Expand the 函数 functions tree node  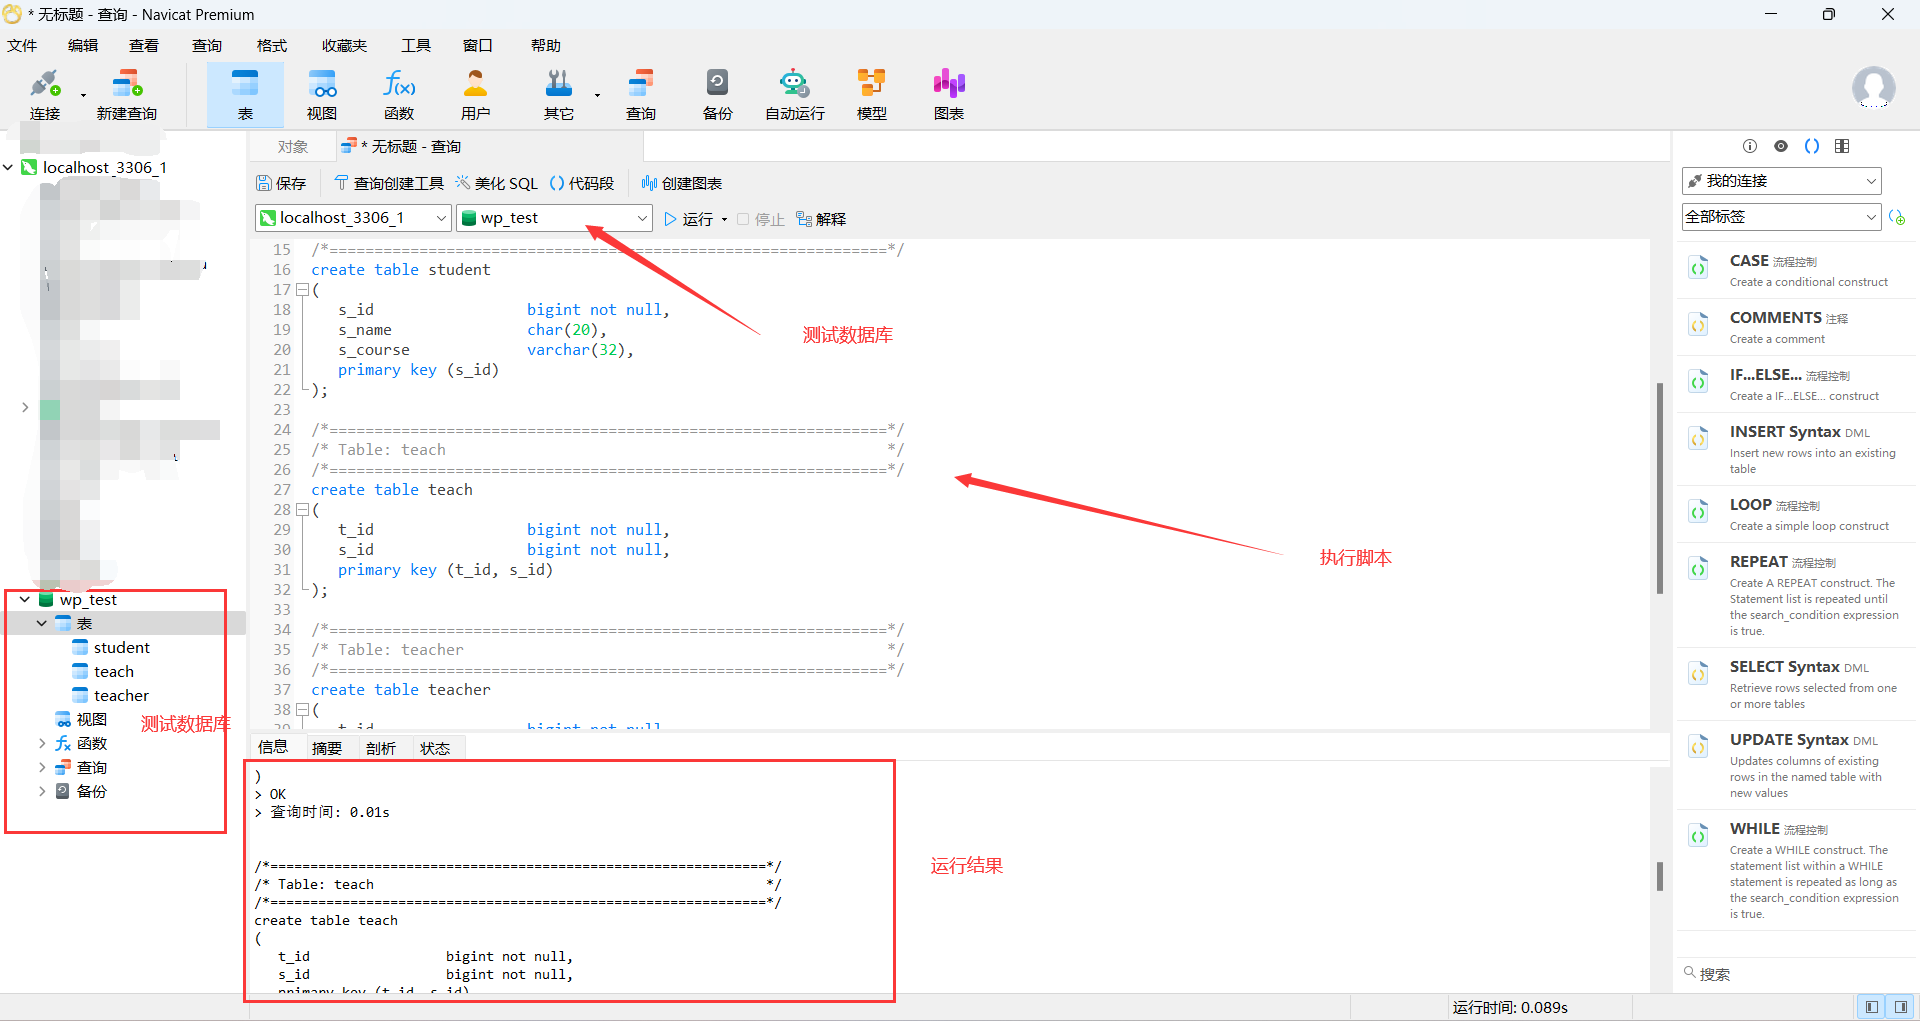coord(42,744)
